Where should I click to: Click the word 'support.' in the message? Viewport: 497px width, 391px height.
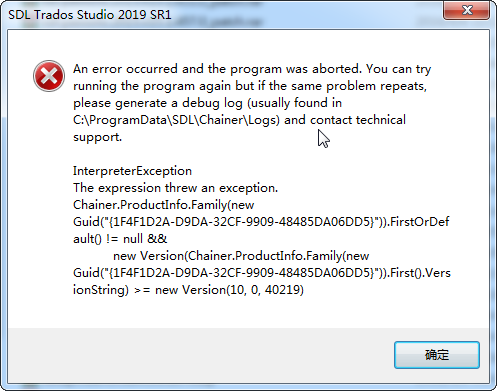[x=98, y=137]
